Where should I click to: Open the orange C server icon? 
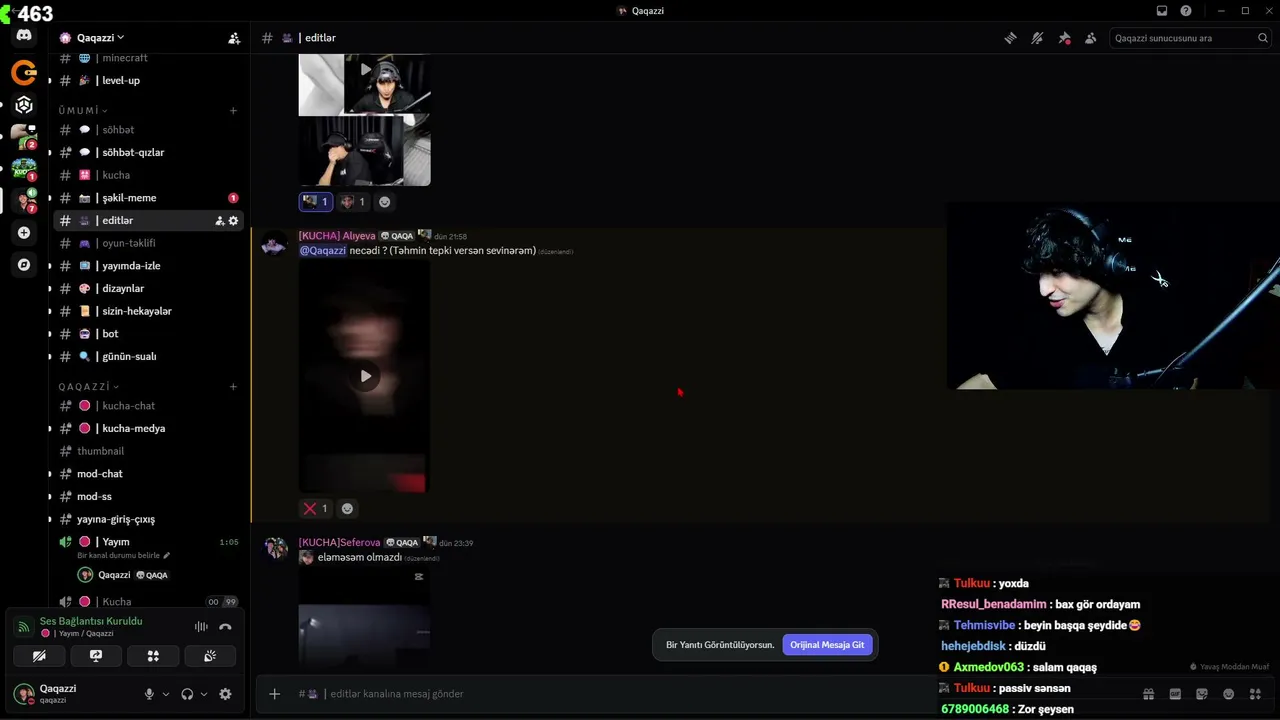(24, 72)
